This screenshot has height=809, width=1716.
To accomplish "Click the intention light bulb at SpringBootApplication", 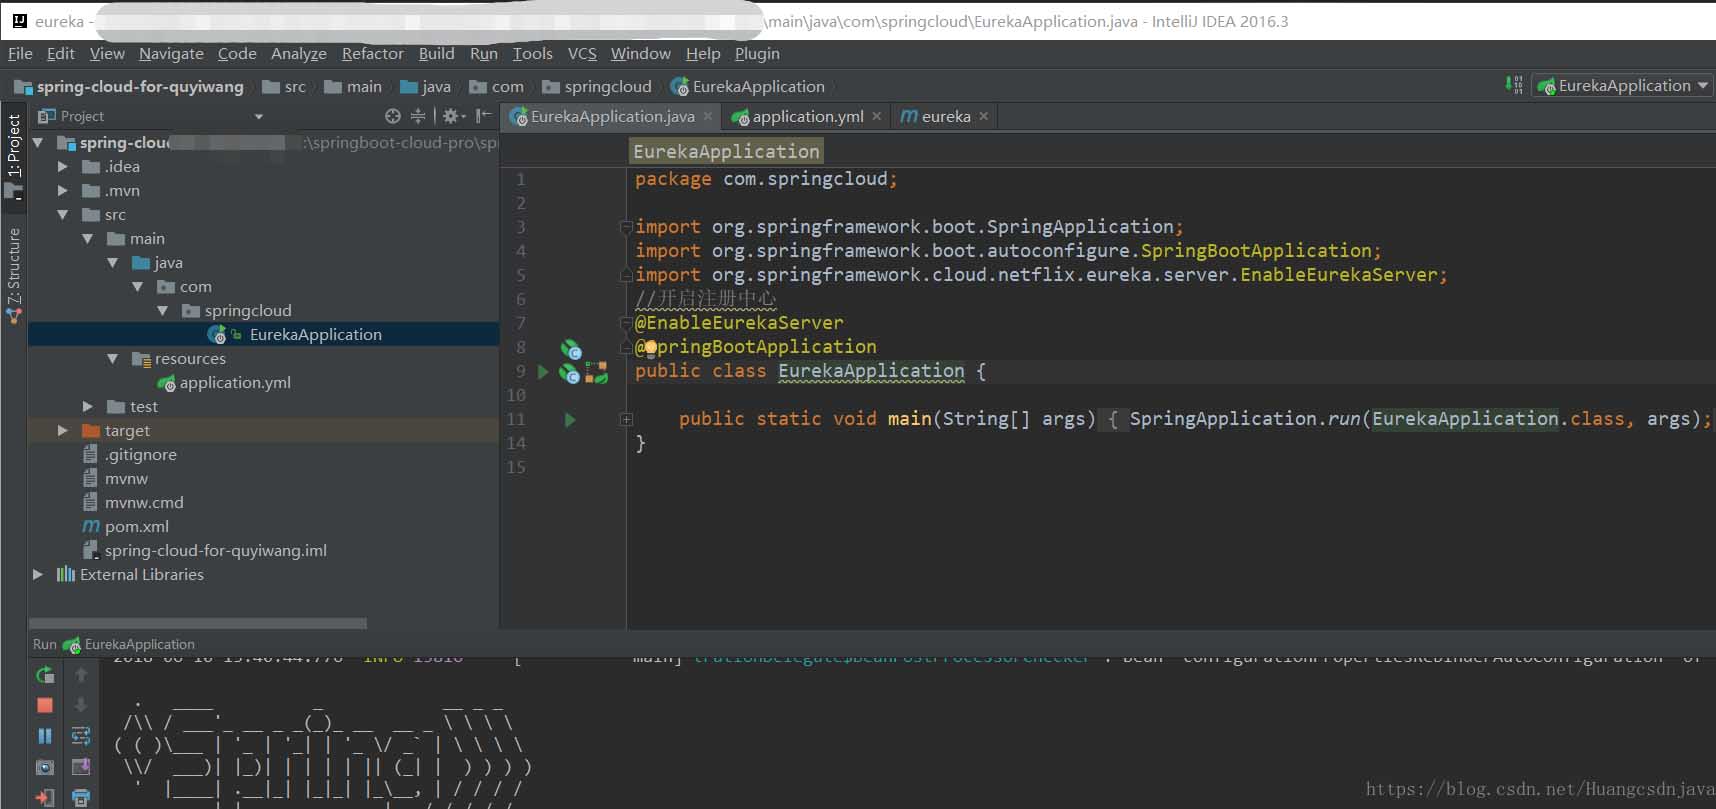I will point(651,348).
